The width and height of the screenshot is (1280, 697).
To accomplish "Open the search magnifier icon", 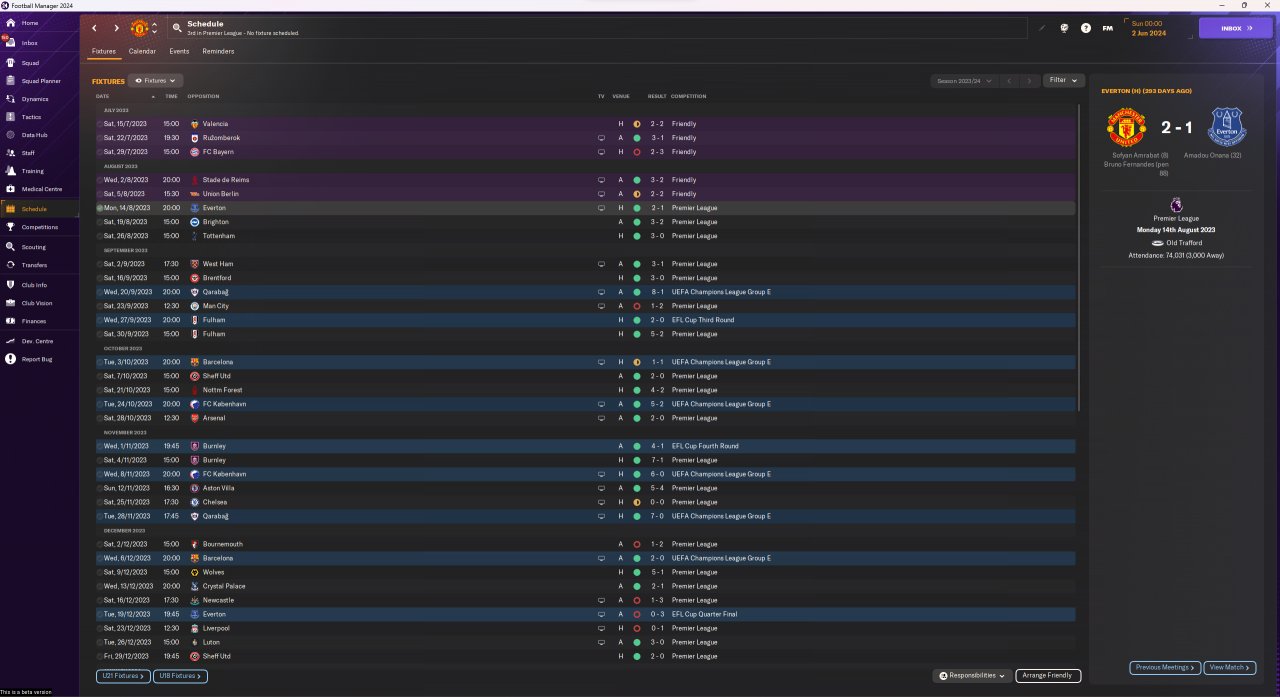I will point(177,28).
